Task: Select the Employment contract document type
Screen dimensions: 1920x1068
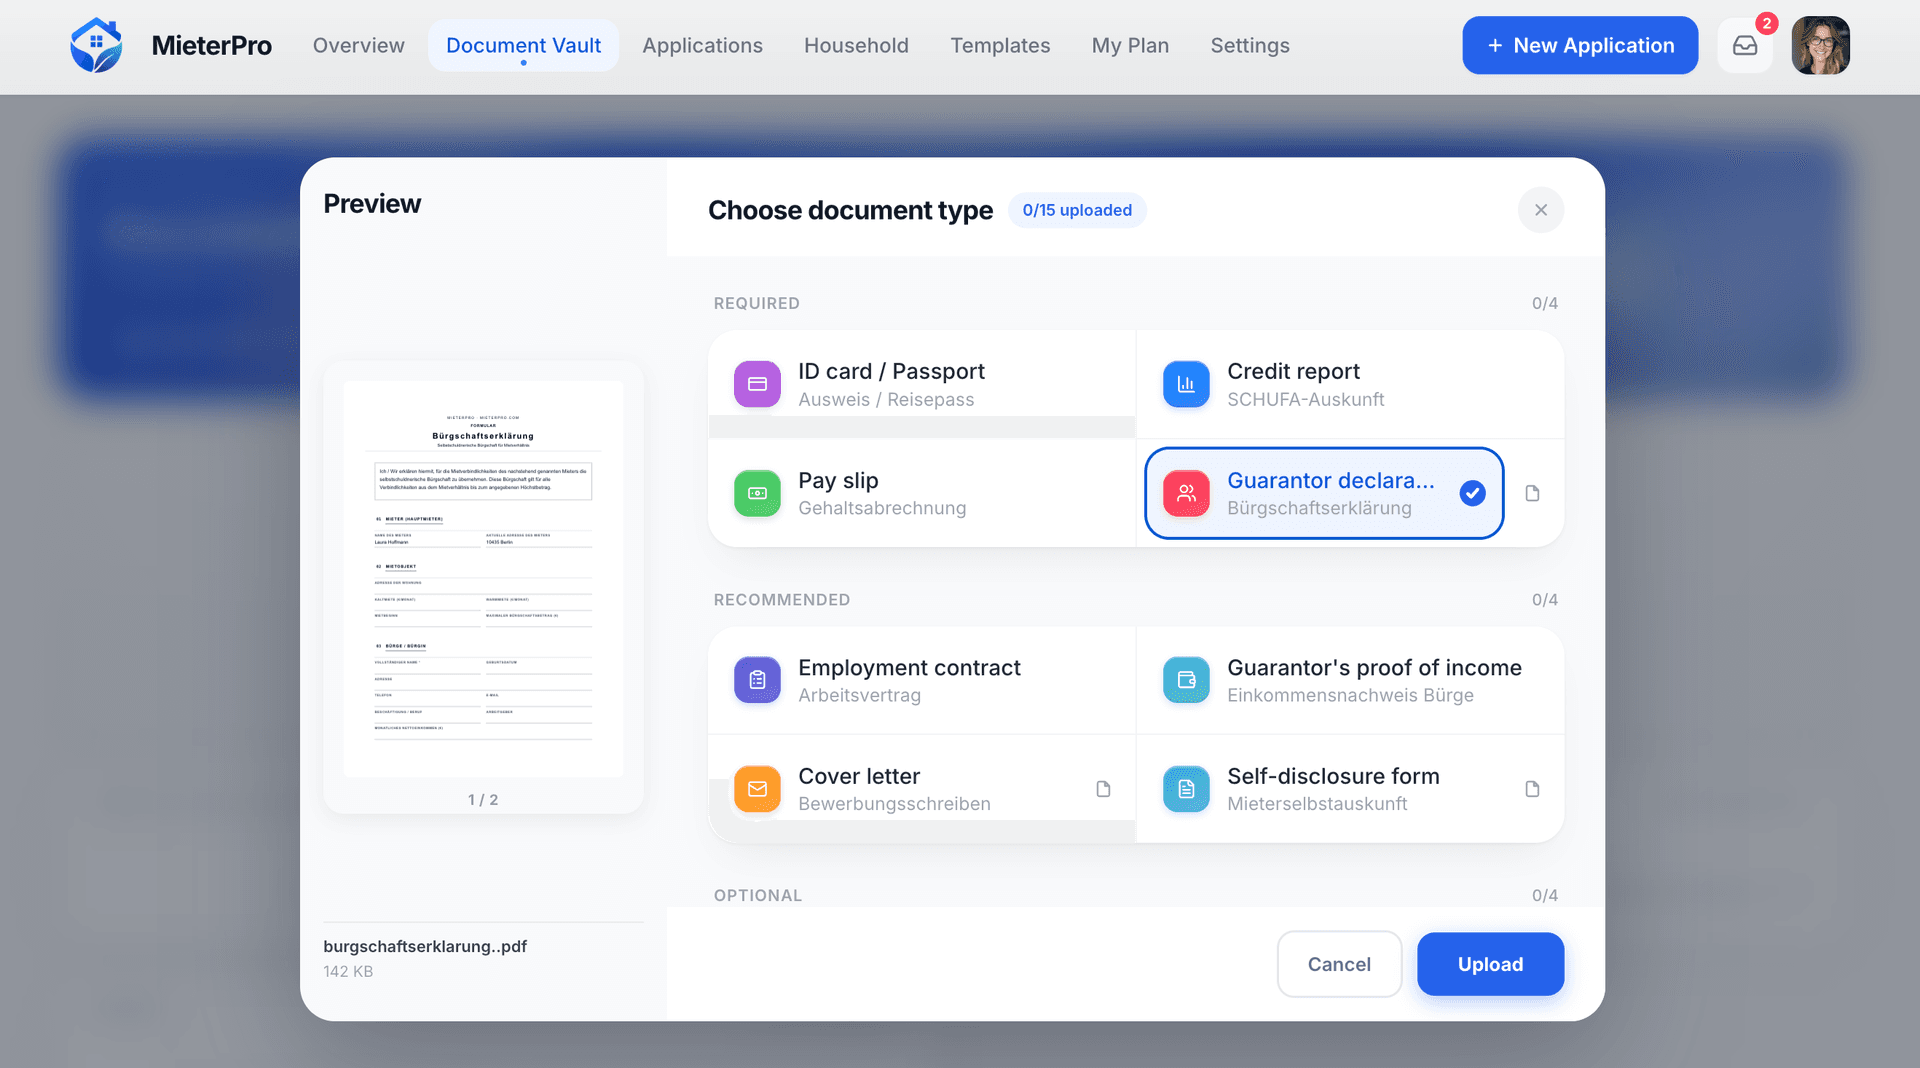Action: tap(921, 680)
